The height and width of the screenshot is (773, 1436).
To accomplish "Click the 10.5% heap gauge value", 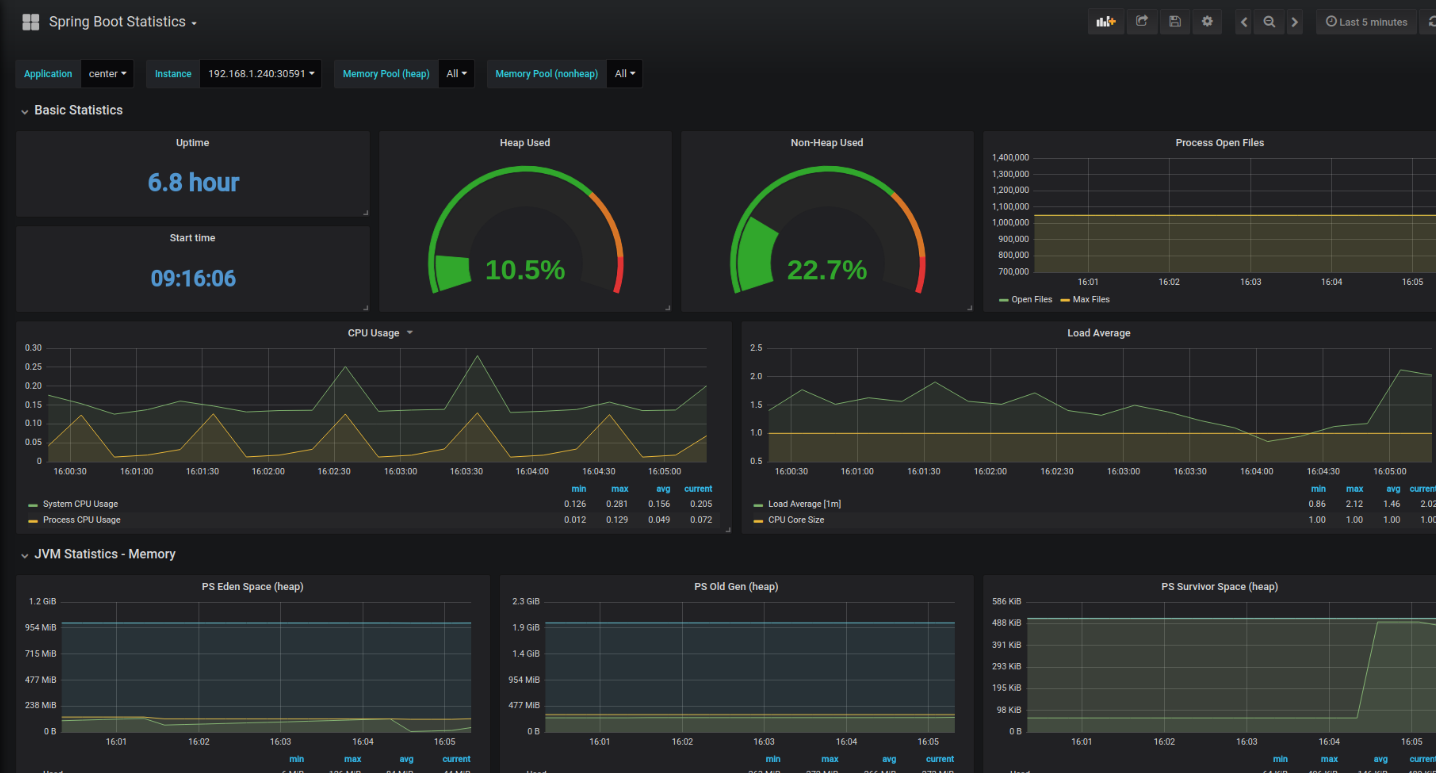I will (525, 270).
